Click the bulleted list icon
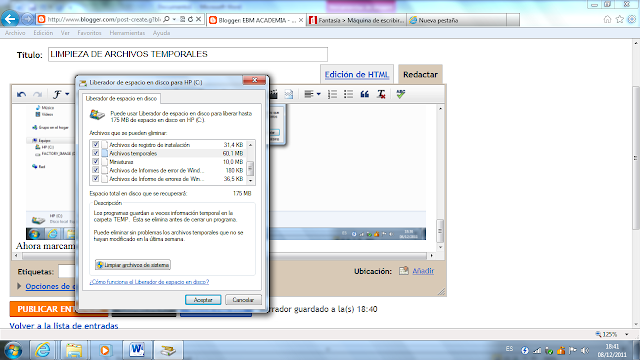 [348, 94]
